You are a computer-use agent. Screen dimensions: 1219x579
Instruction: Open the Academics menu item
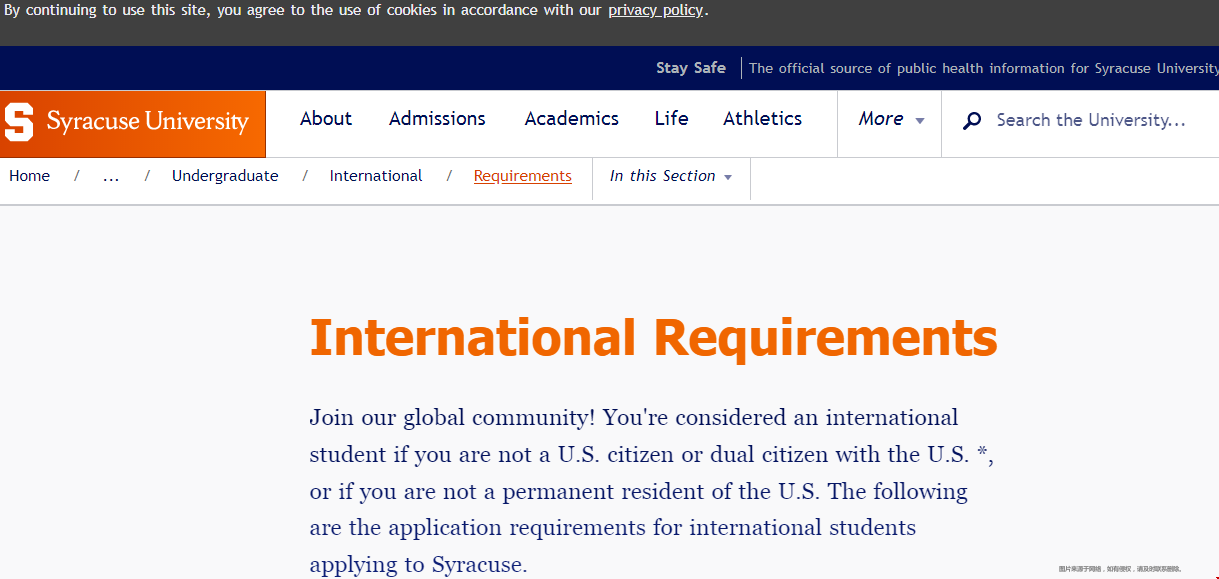[572, 118]
